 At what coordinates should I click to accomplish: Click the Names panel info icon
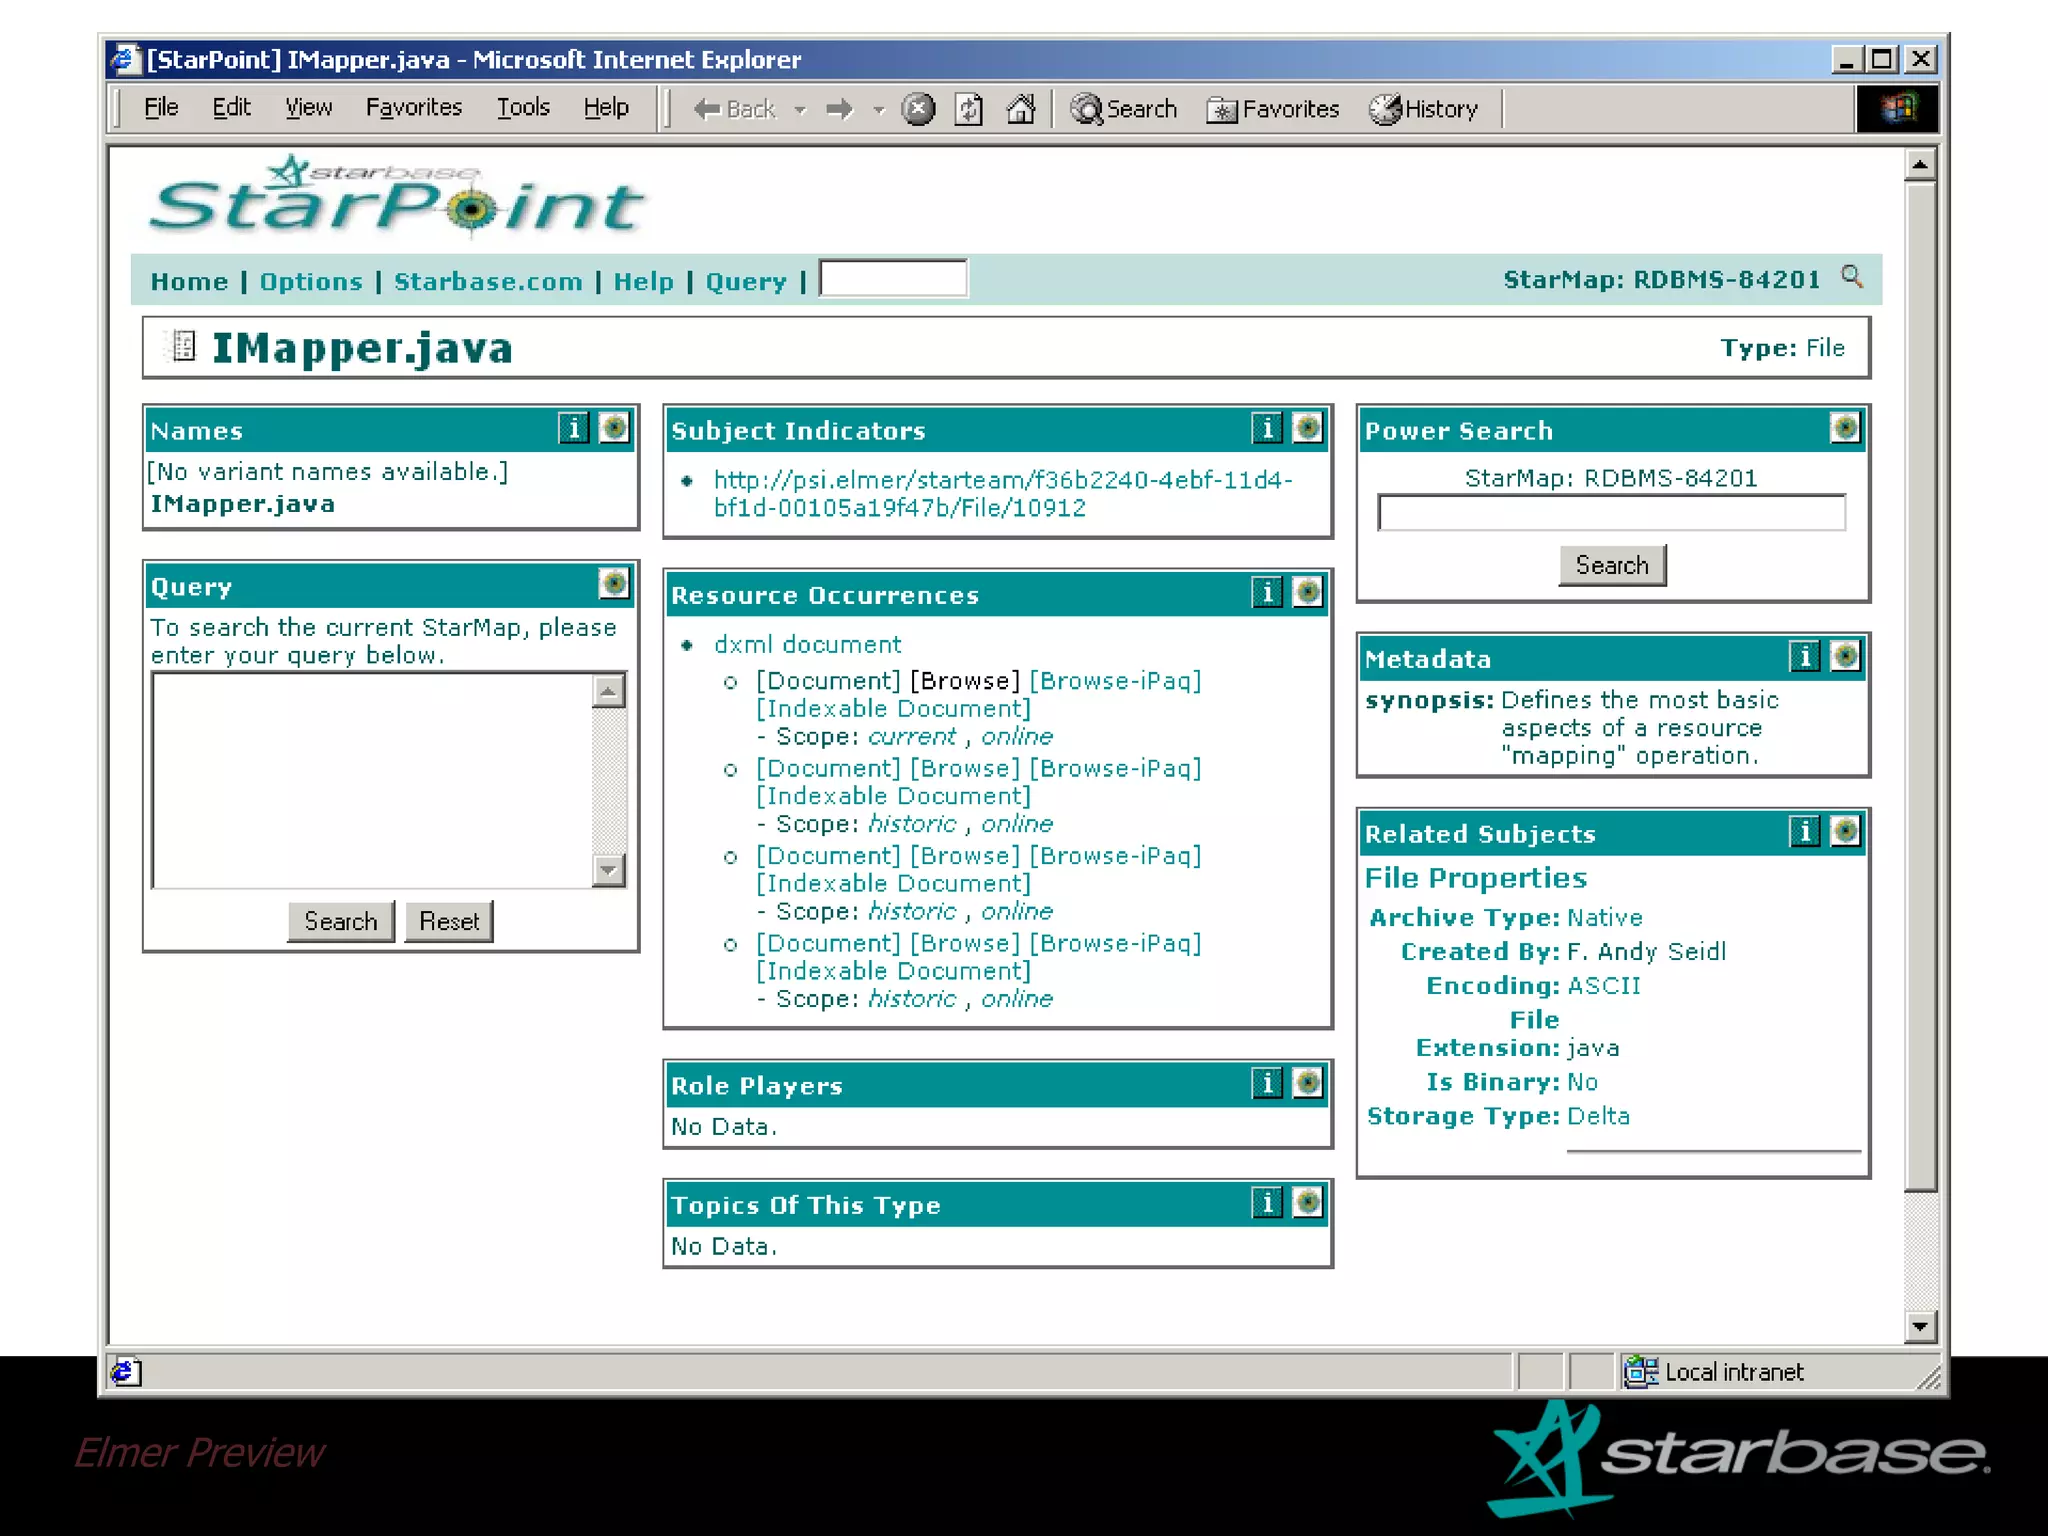pyautogui.click(x=573, y=429)
